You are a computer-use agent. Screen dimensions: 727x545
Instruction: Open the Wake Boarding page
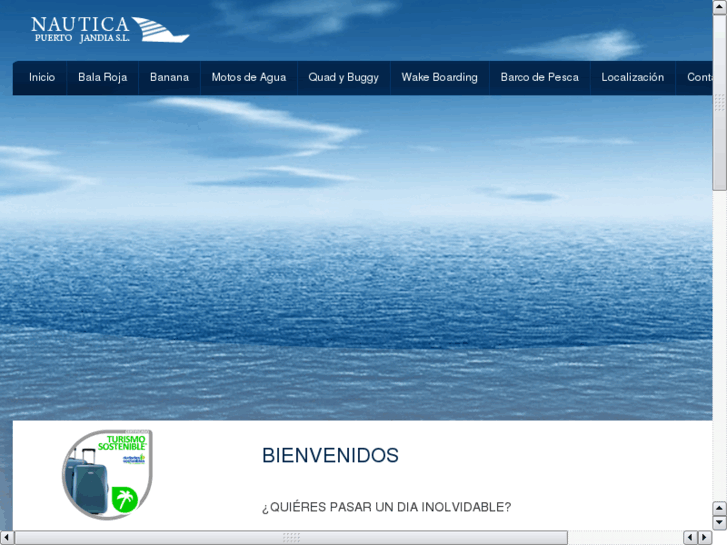[x=440, y=77]
